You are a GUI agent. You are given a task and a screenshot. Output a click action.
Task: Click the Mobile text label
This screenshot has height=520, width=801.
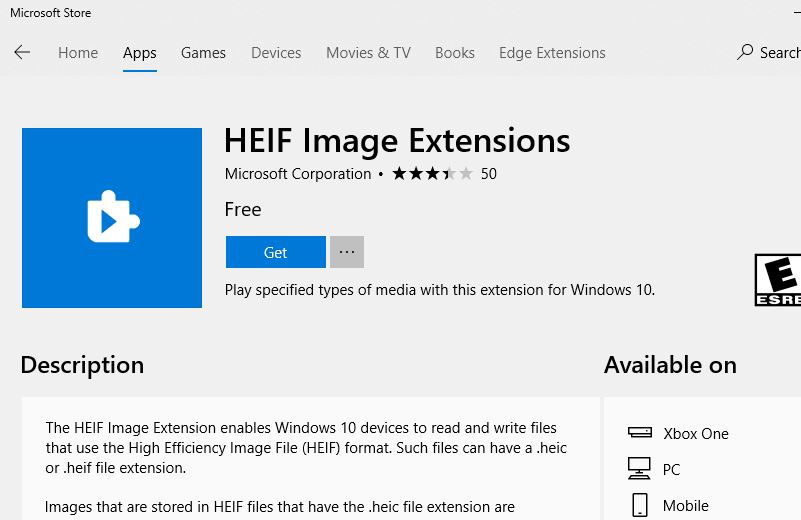[x=686, y=506]
